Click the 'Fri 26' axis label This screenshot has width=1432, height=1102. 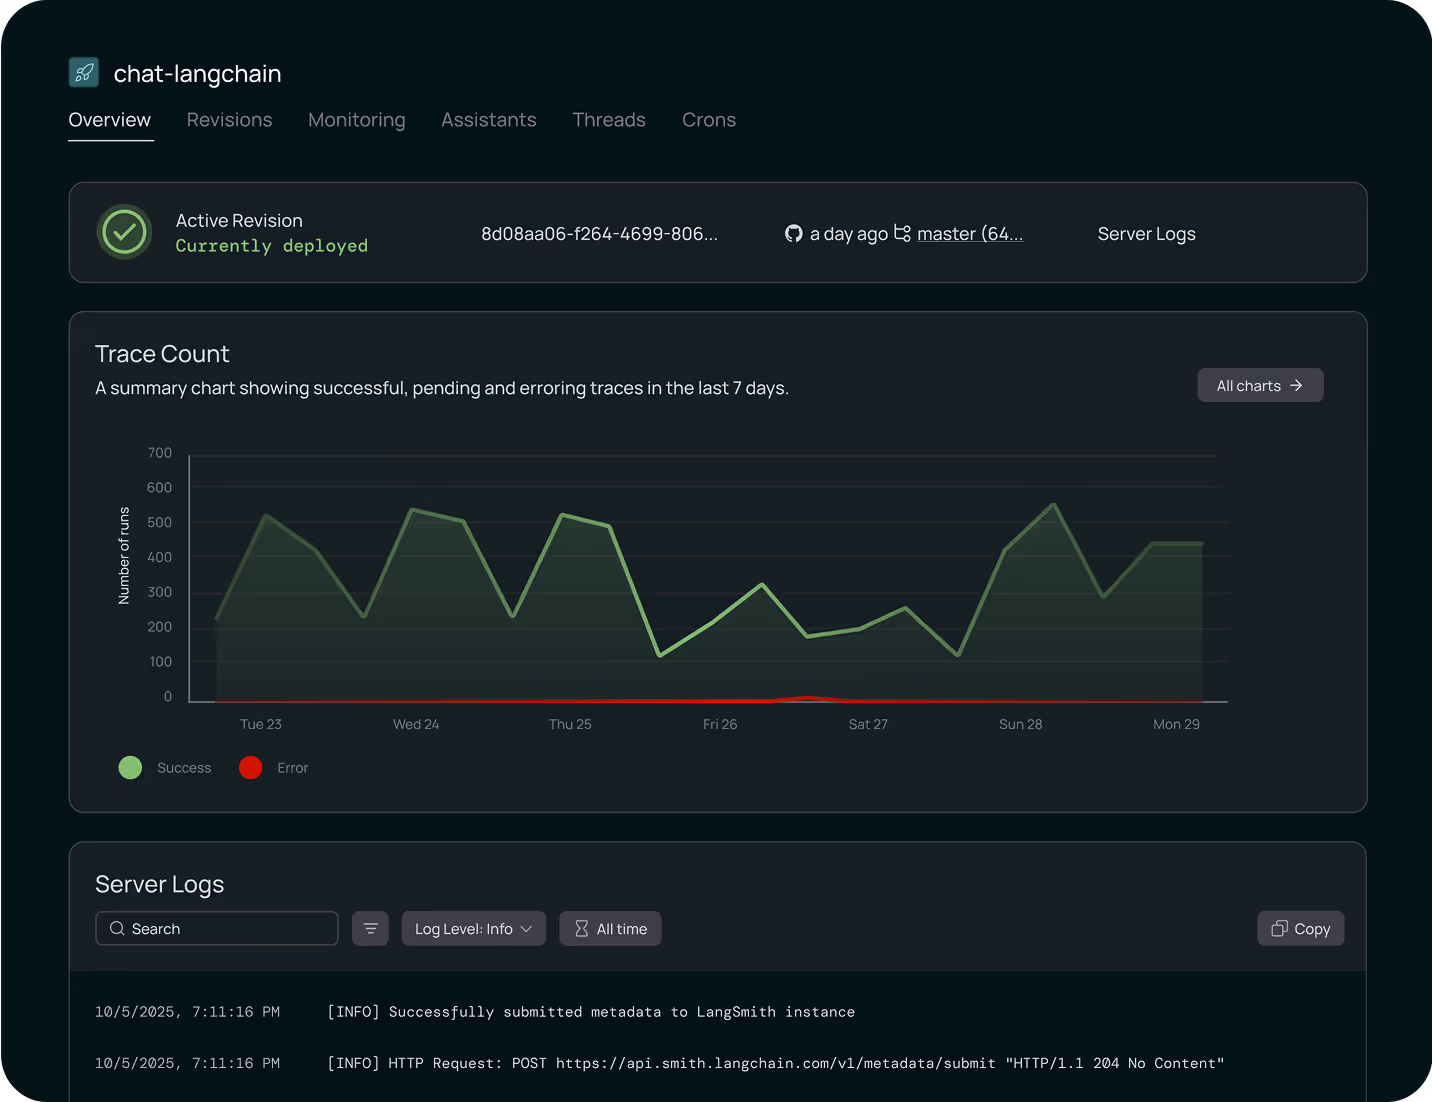coord(720,724)
